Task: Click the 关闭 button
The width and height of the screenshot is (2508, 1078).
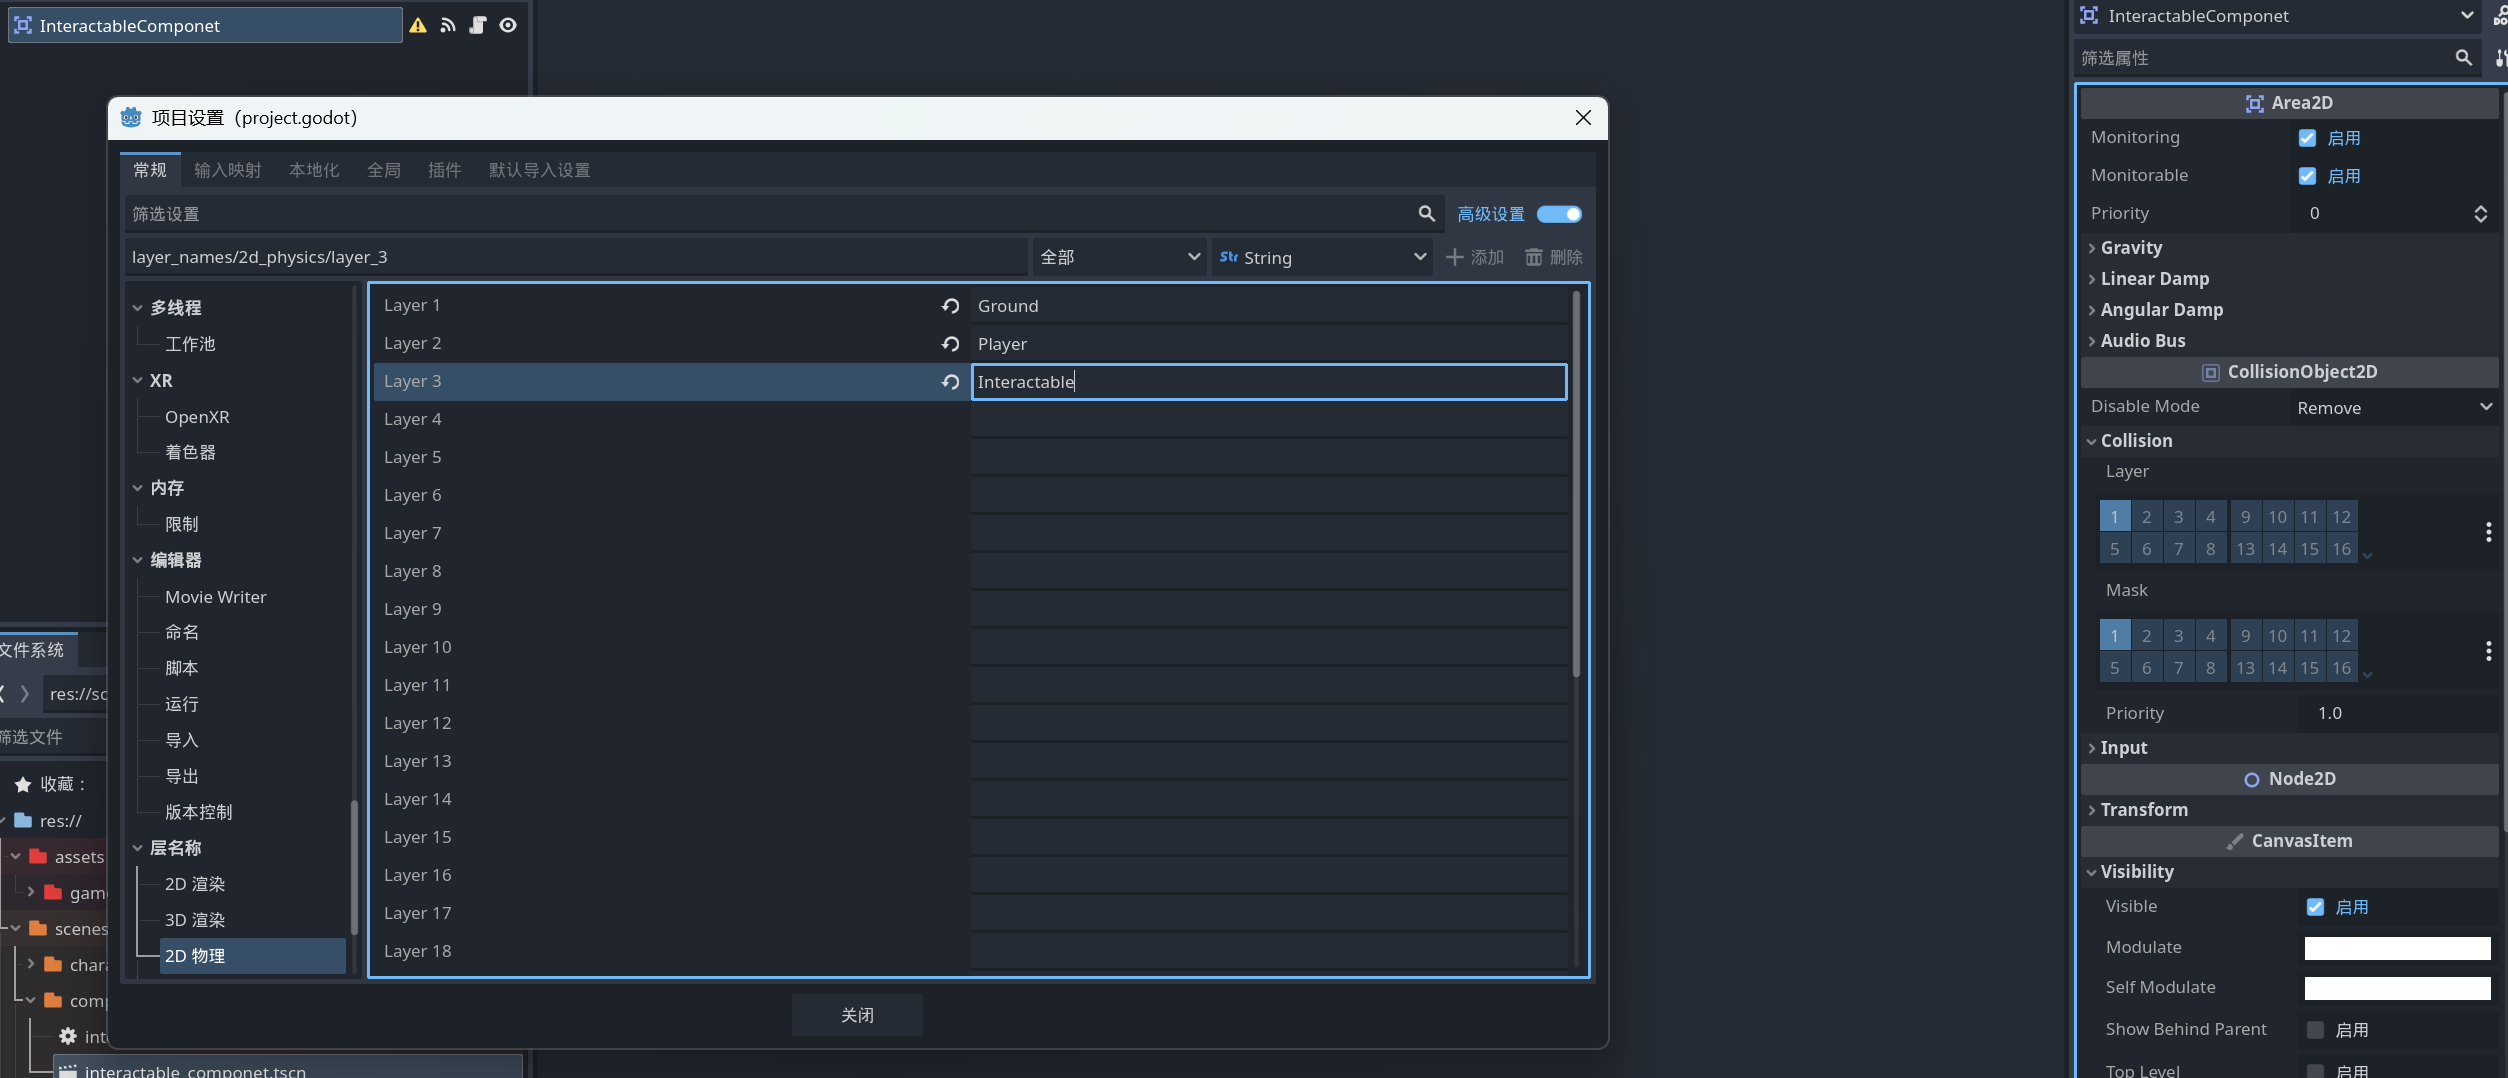Action: tap(857, 1015)
